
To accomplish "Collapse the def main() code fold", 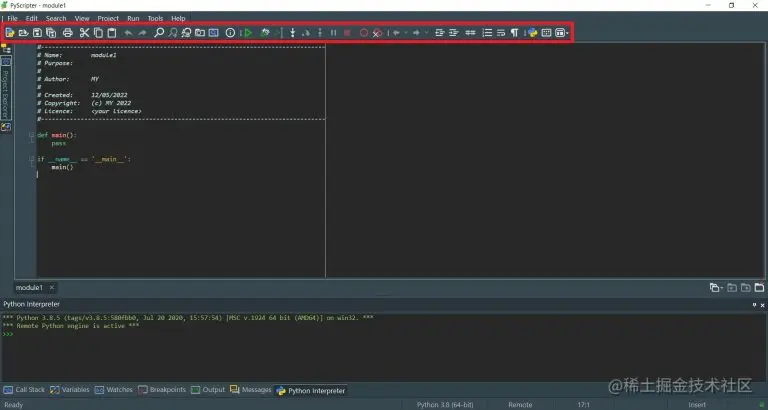I will pyautogui.click(x=31, y=135).
